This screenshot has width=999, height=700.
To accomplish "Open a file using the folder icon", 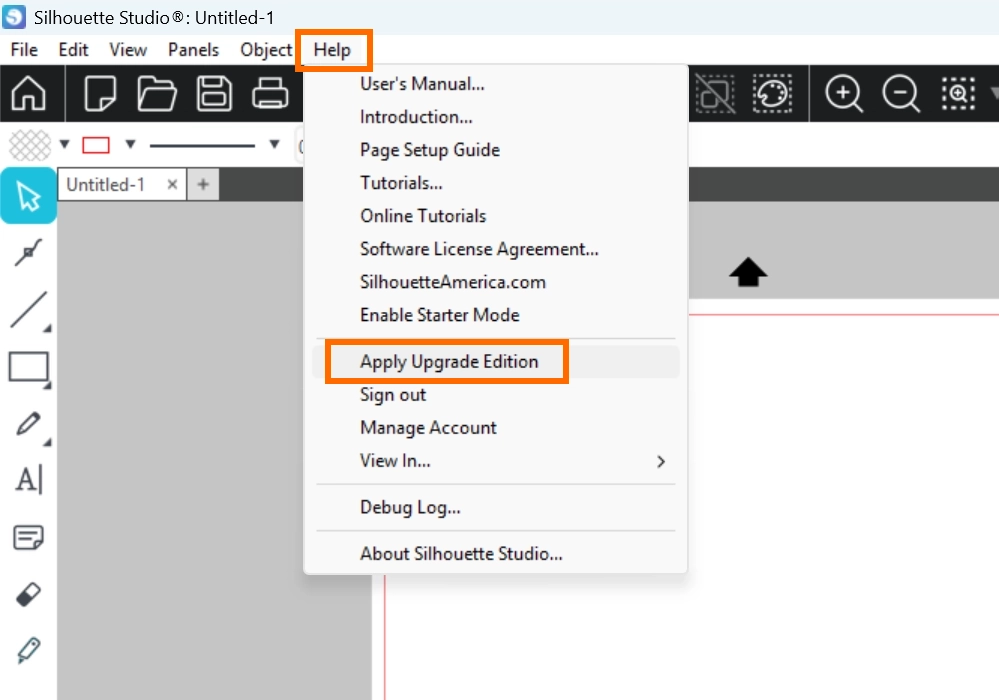I will coord(157,94).
